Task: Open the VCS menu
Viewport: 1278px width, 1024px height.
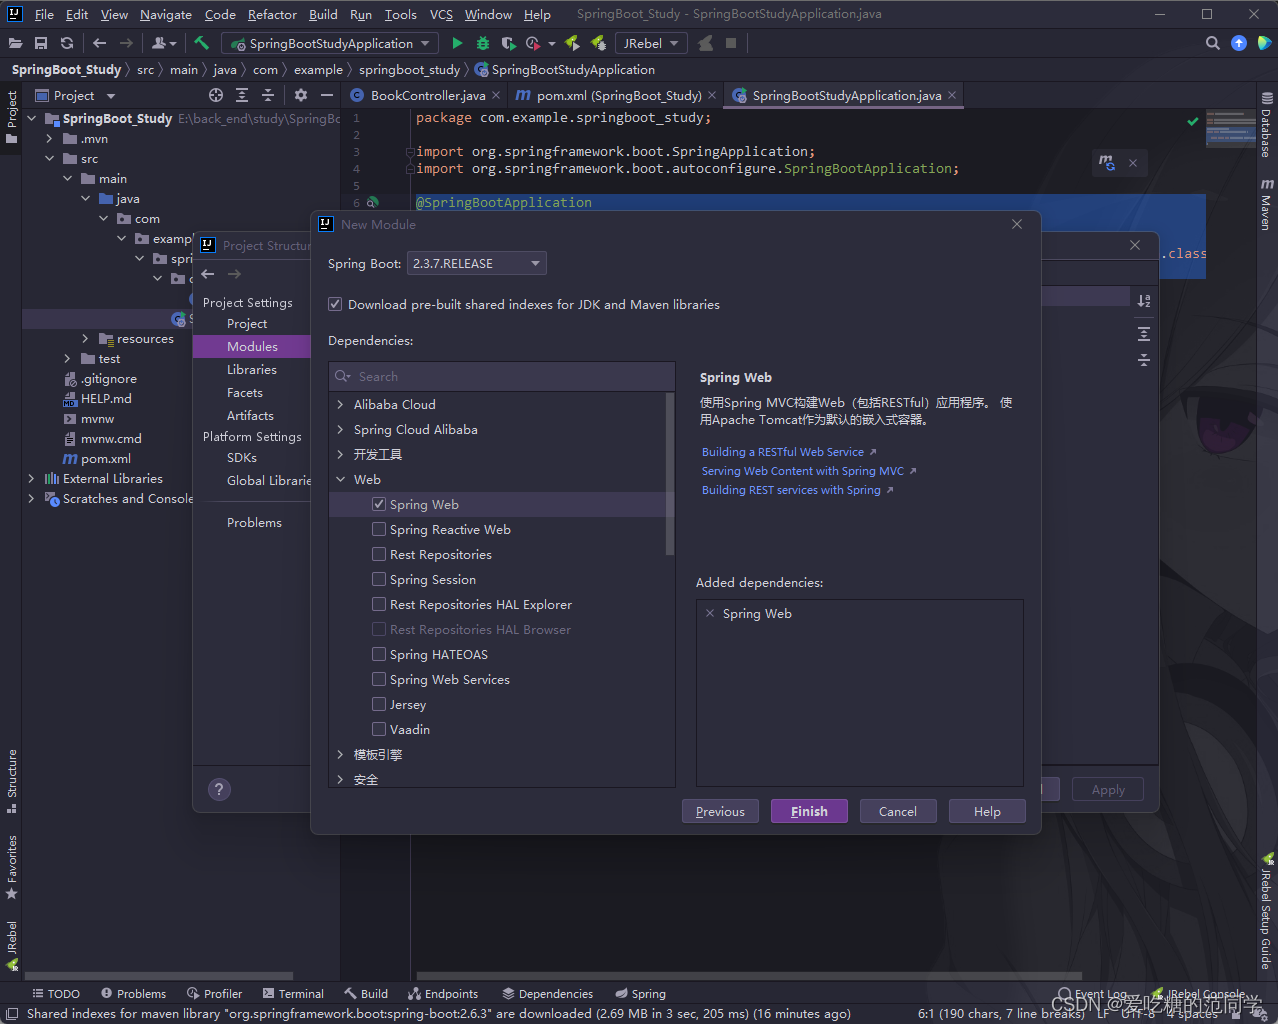Action: point(441,14)
